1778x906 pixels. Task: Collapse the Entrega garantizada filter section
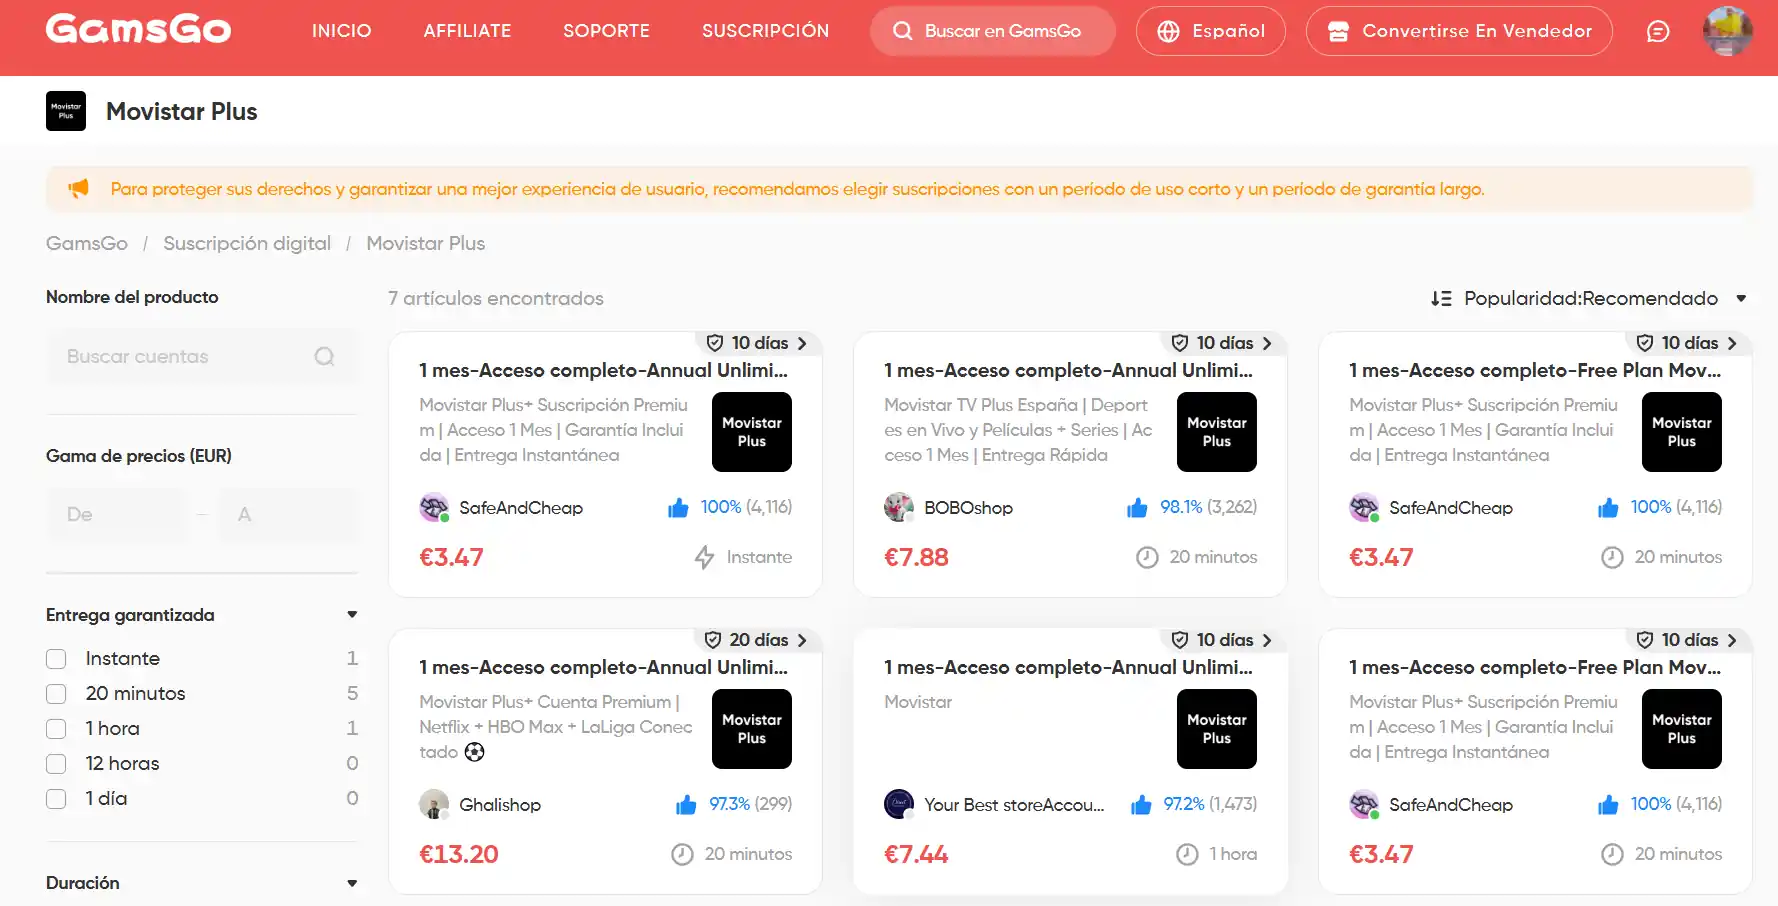pos(352,615)
